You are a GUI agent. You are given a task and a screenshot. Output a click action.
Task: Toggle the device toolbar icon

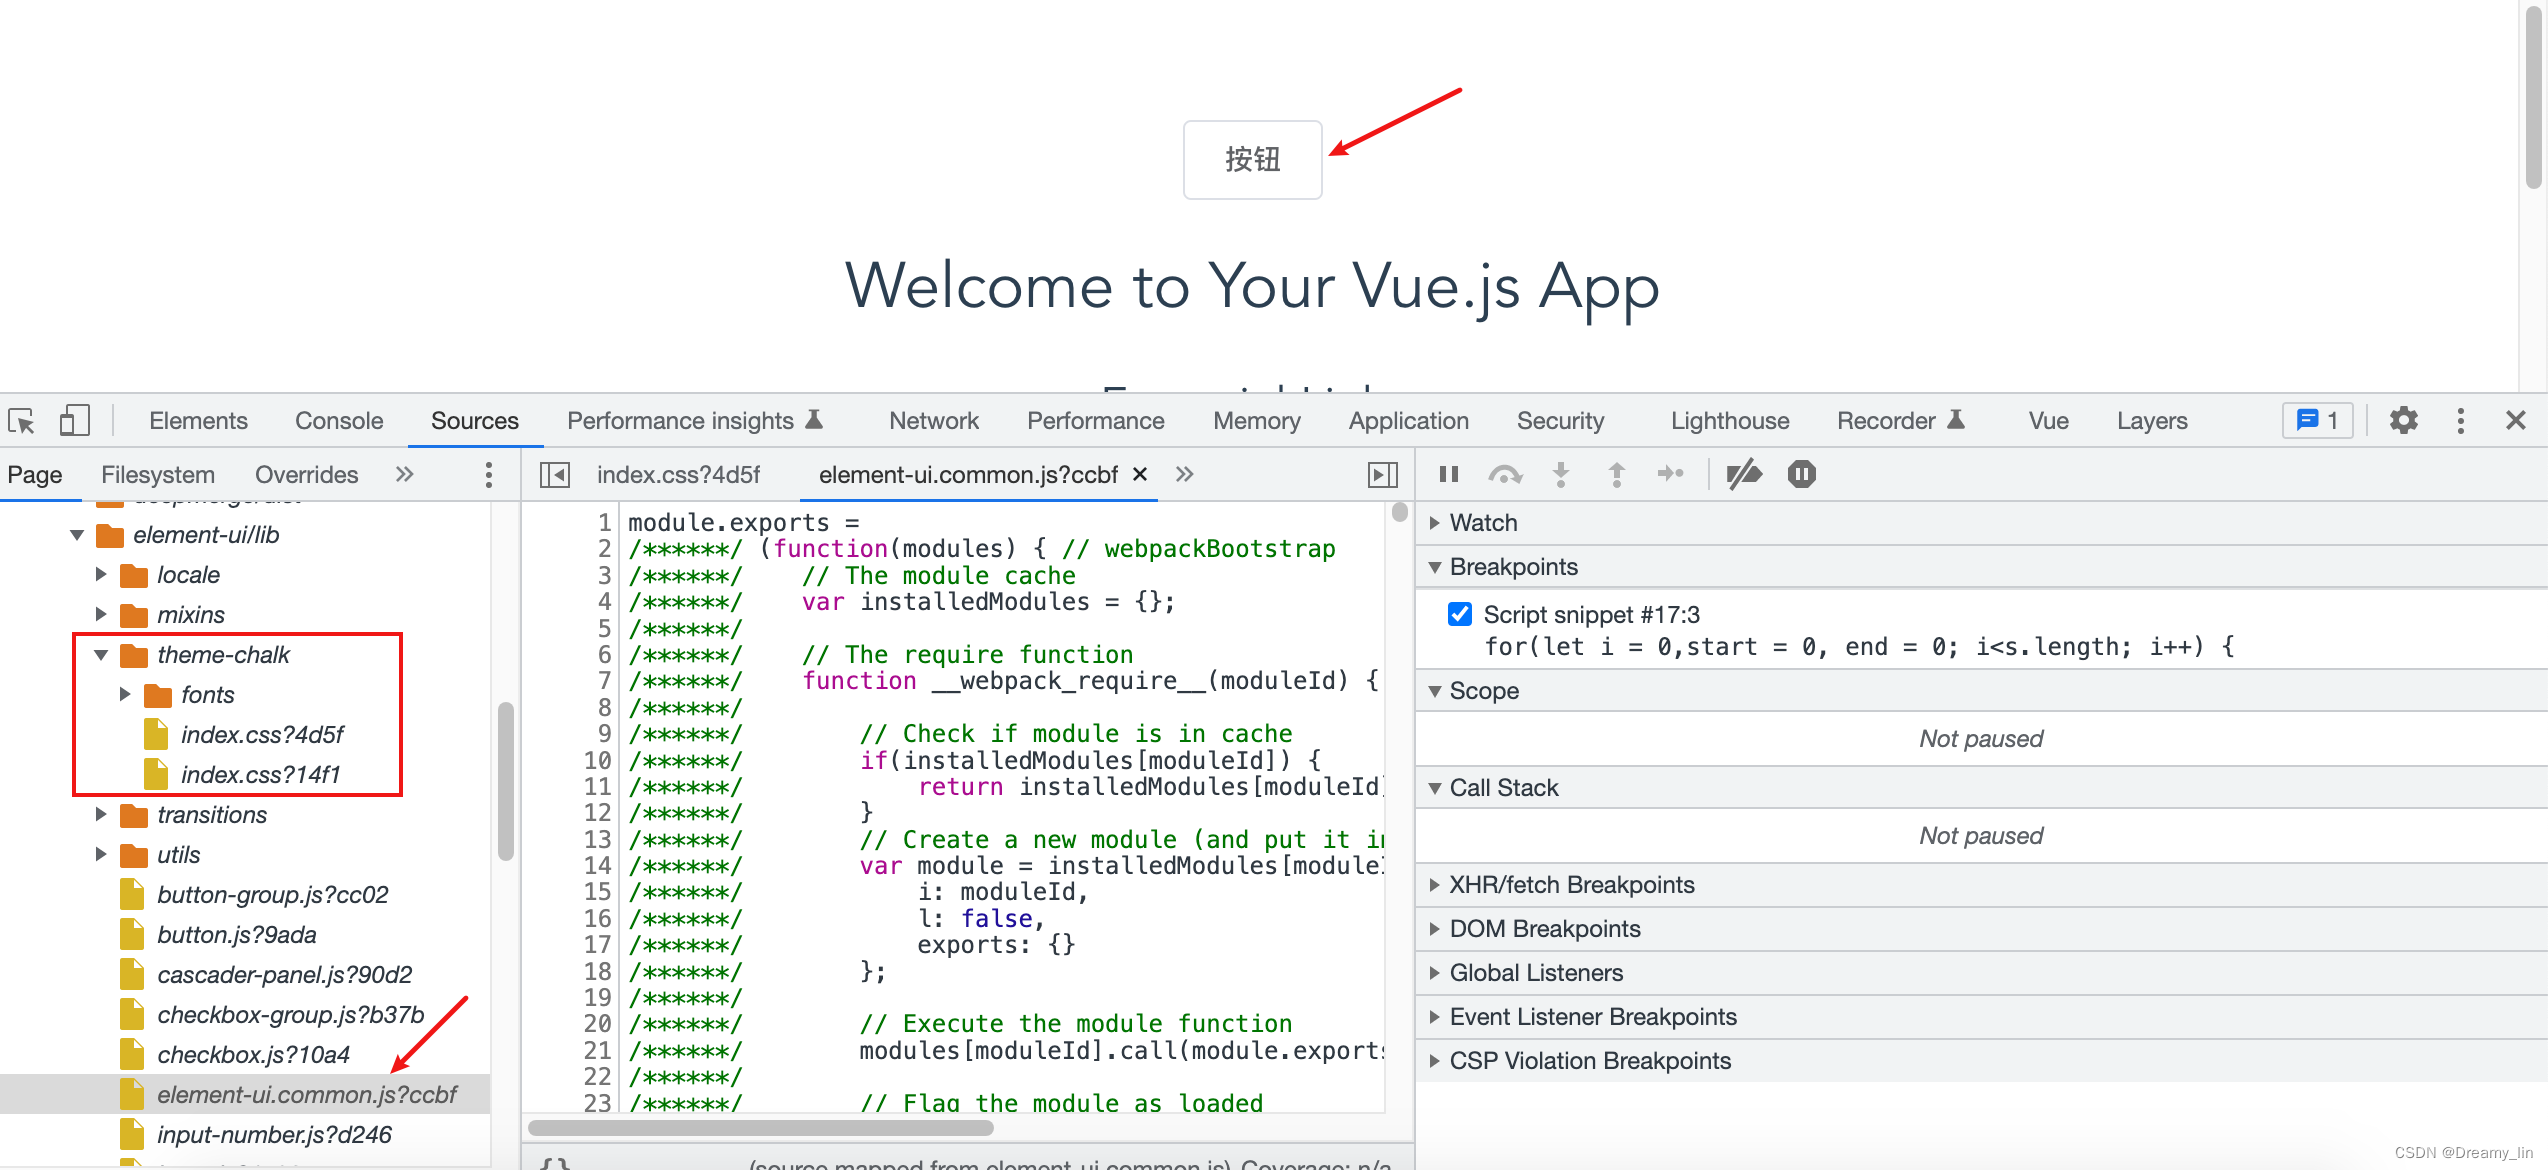74,421
